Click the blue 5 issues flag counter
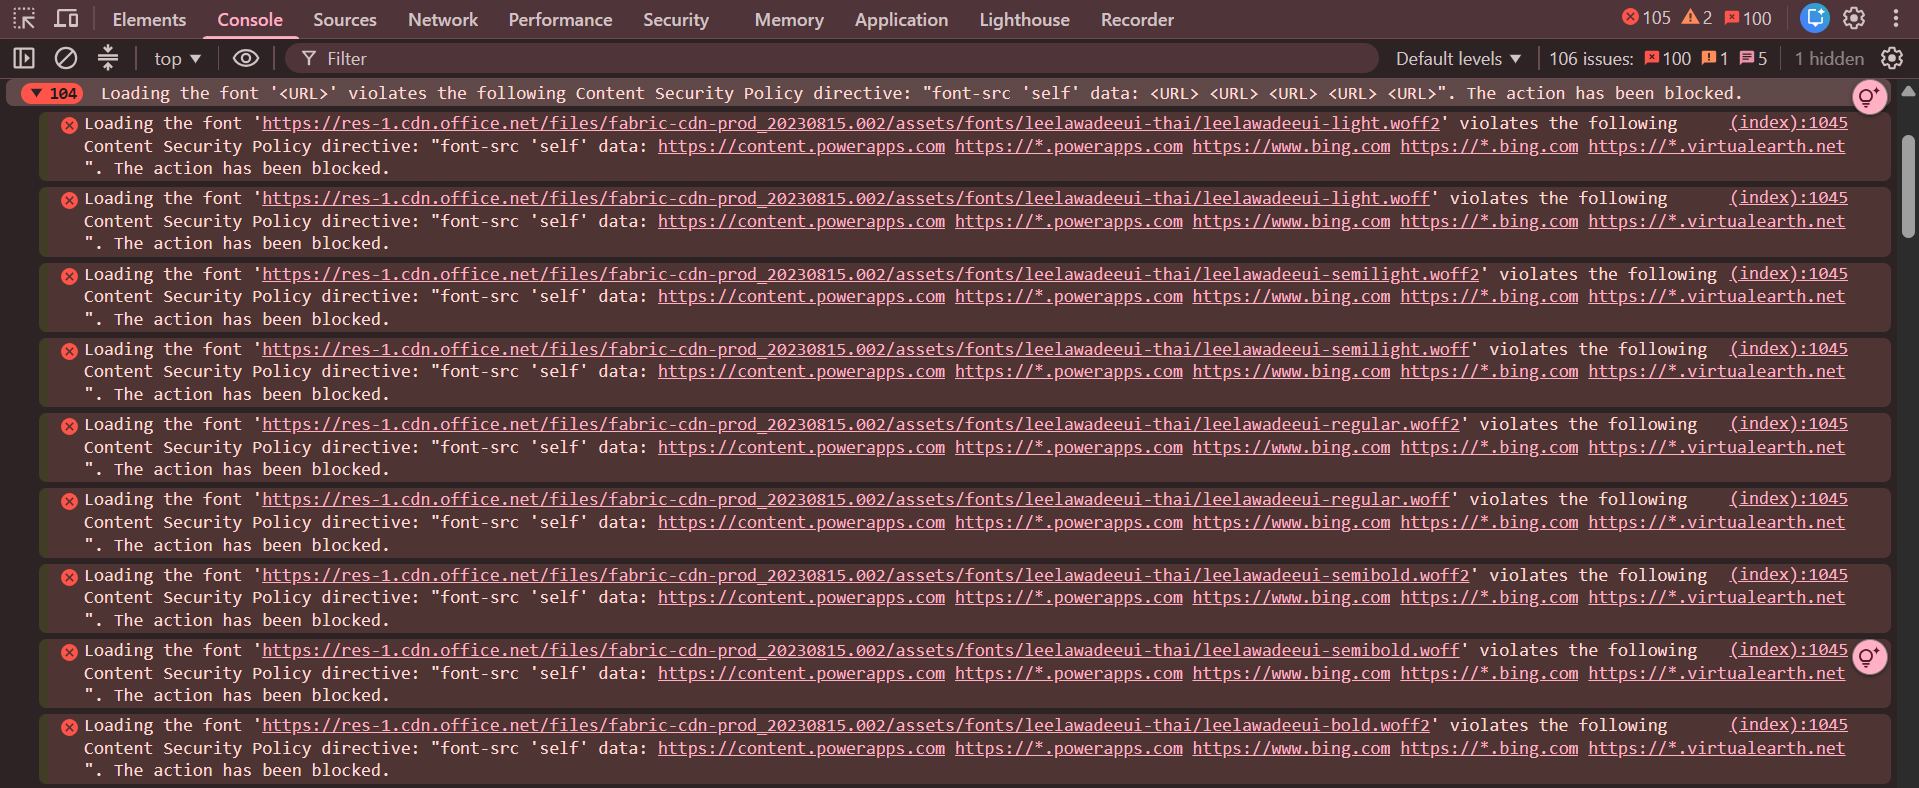Viewport: 1919px width, 788px height. pos(1754,59)
